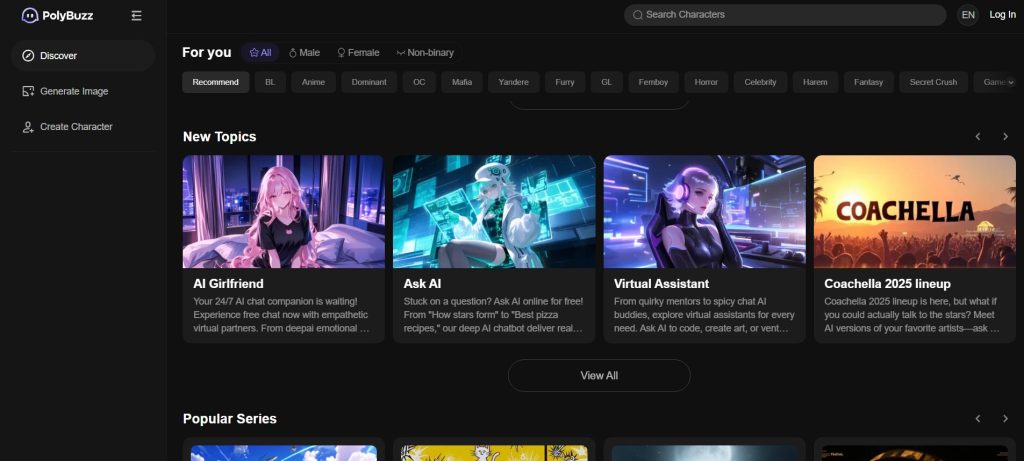Click the View All button
The image size is (1024, 461).
tap(599, 375)
